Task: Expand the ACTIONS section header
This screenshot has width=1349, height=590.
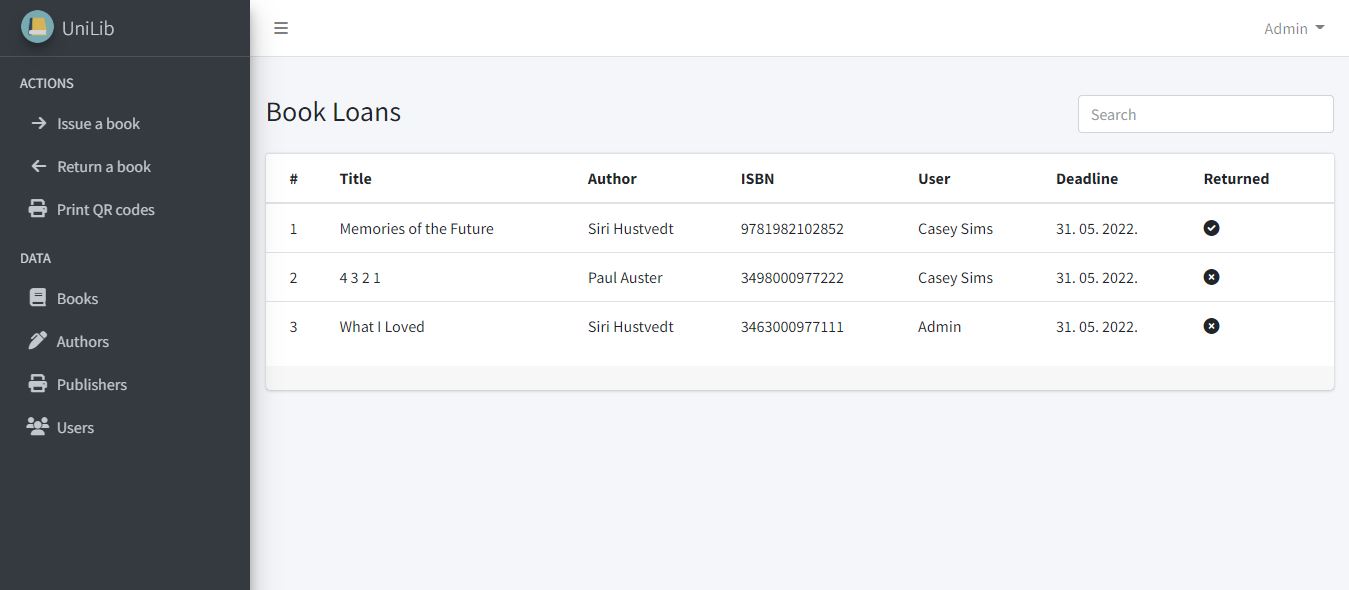Action: [x=46, y=83]
